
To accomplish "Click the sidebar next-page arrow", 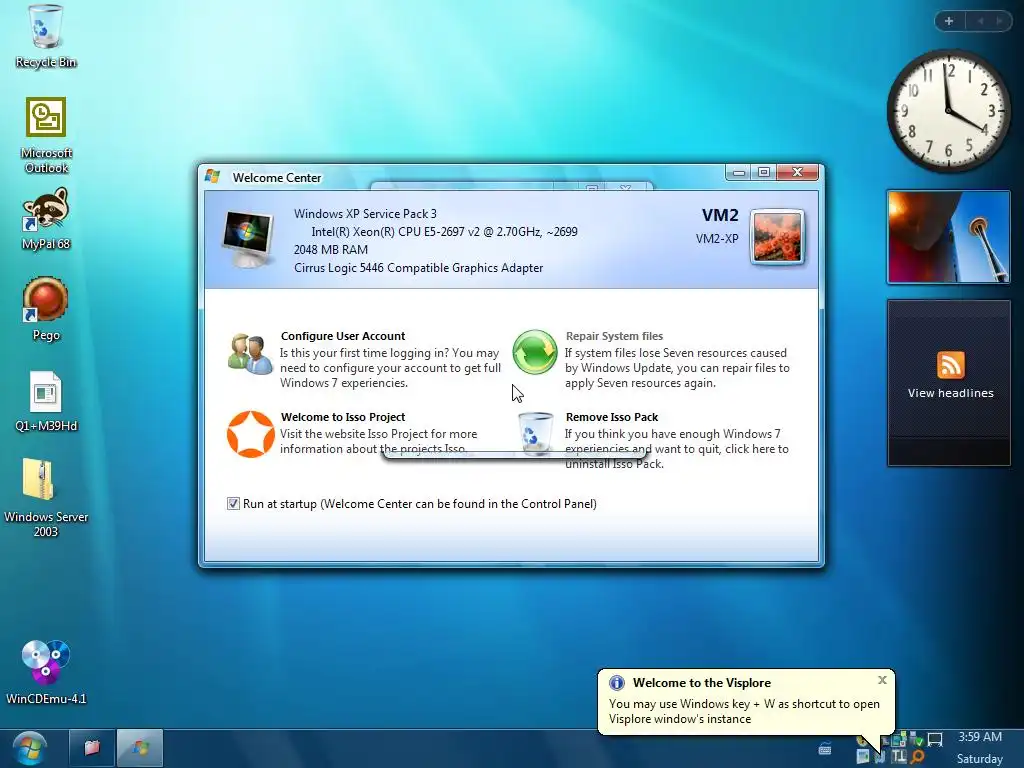I will 999,21.
